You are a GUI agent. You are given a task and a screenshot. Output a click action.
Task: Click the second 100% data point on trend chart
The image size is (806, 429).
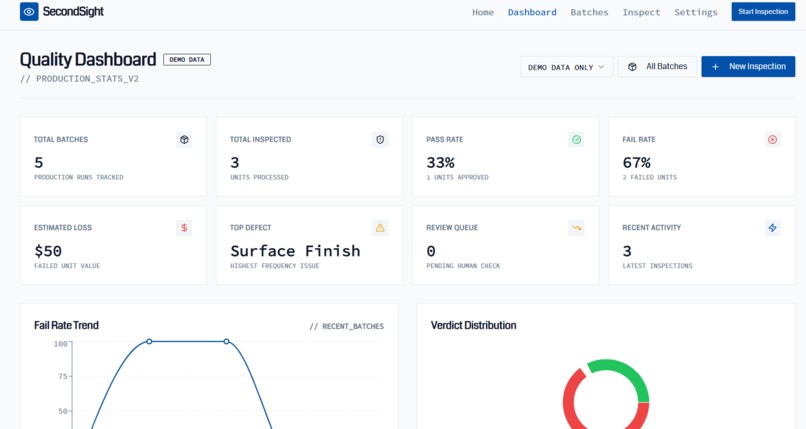pyautogui.click(x=226, y=341)
